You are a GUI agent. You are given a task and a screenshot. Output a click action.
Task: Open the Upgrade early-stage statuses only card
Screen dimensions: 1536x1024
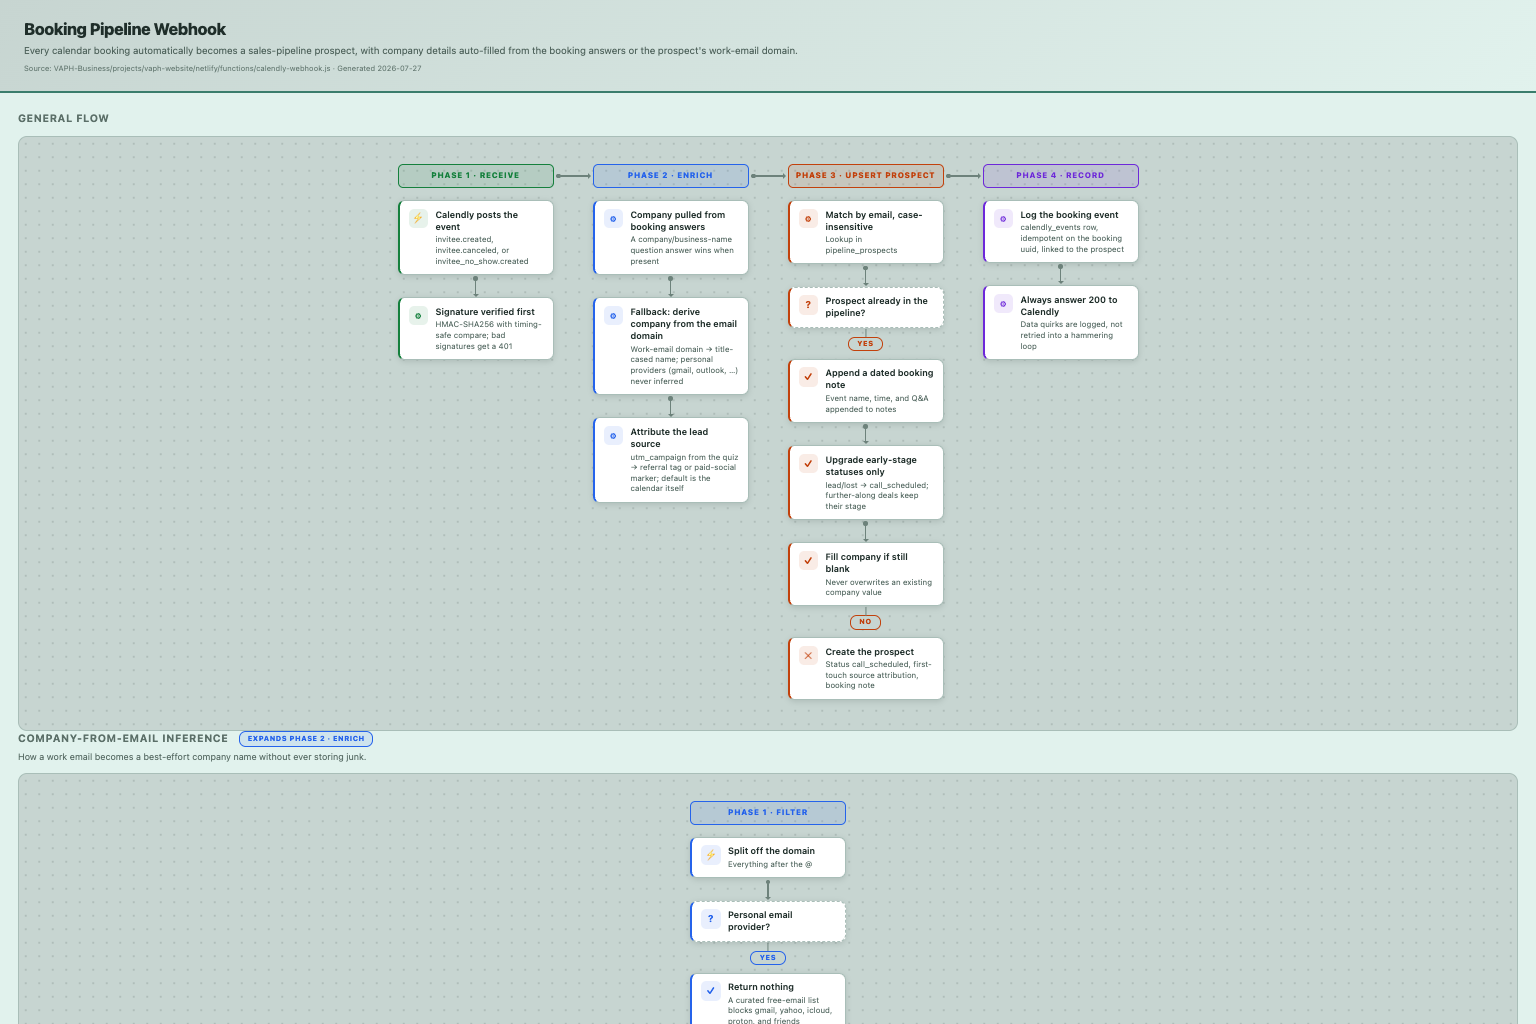(866, 483)
